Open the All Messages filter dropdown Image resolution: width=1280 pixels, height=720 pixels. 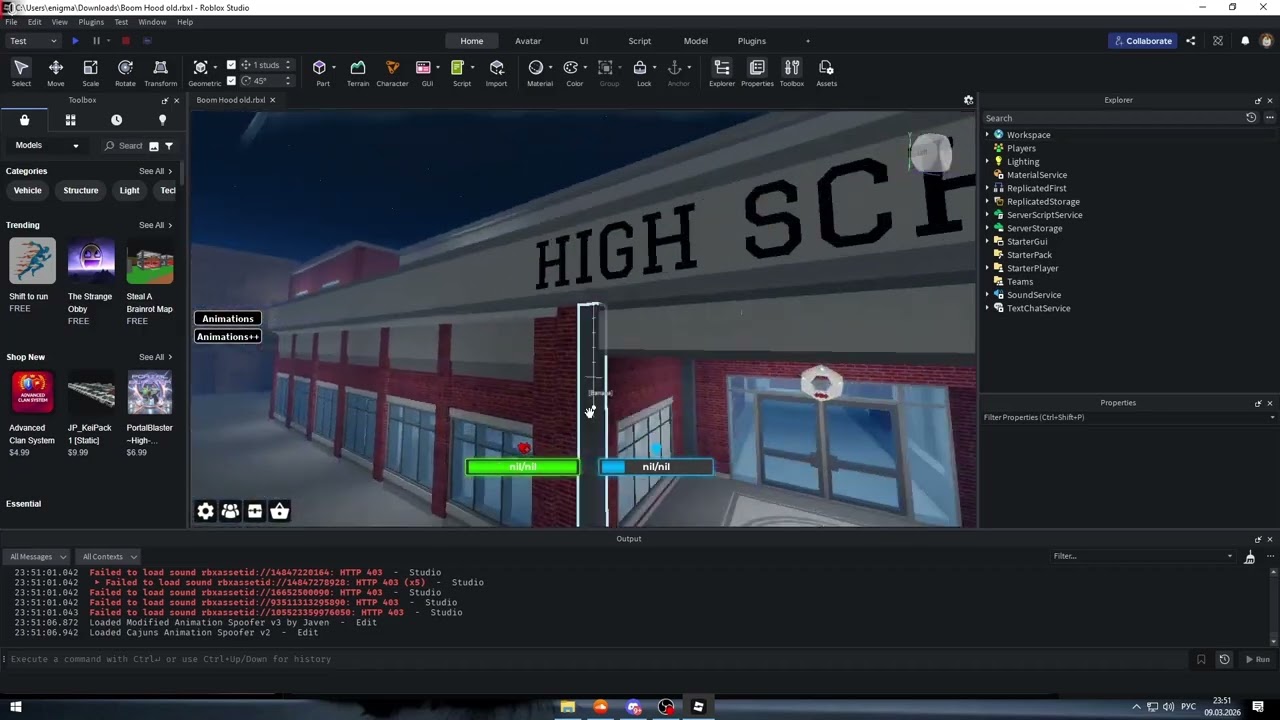38,557
